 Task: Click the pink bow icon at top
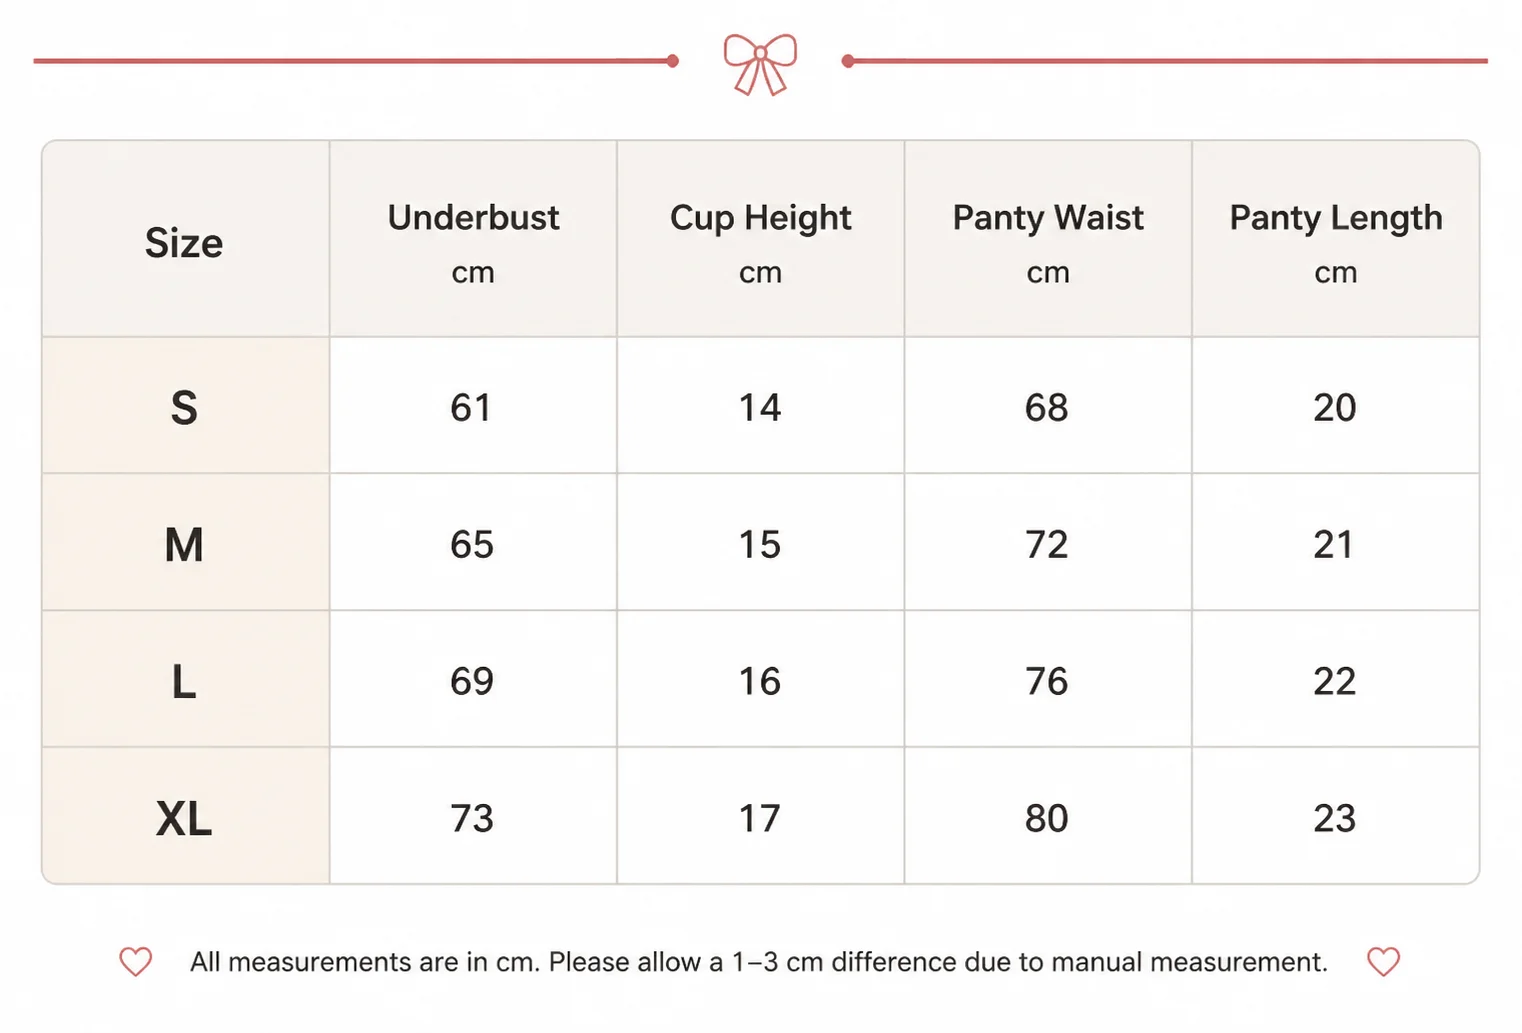tap(760, 64)
